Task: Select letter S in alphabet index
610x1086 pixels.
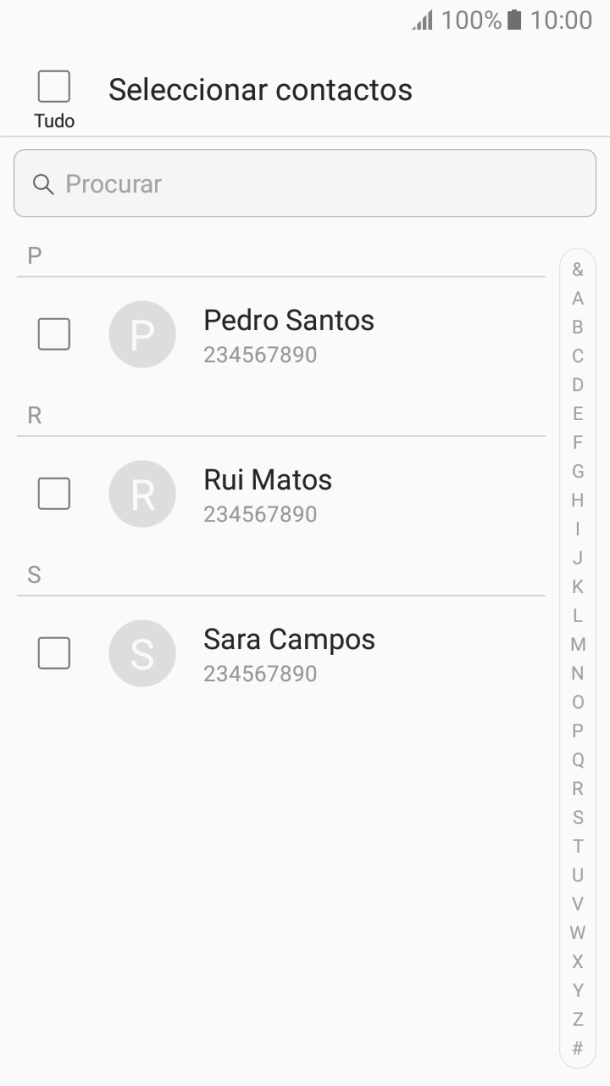Action: pyautogui.click(x=577, y=817)
